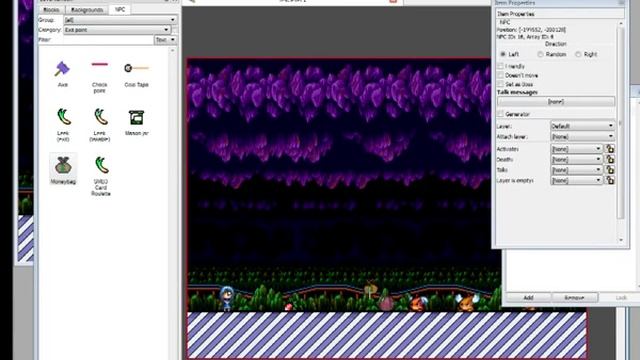Select the Moneybag NPC item
This screenshot has height=360, width=640.
(63, 169)
